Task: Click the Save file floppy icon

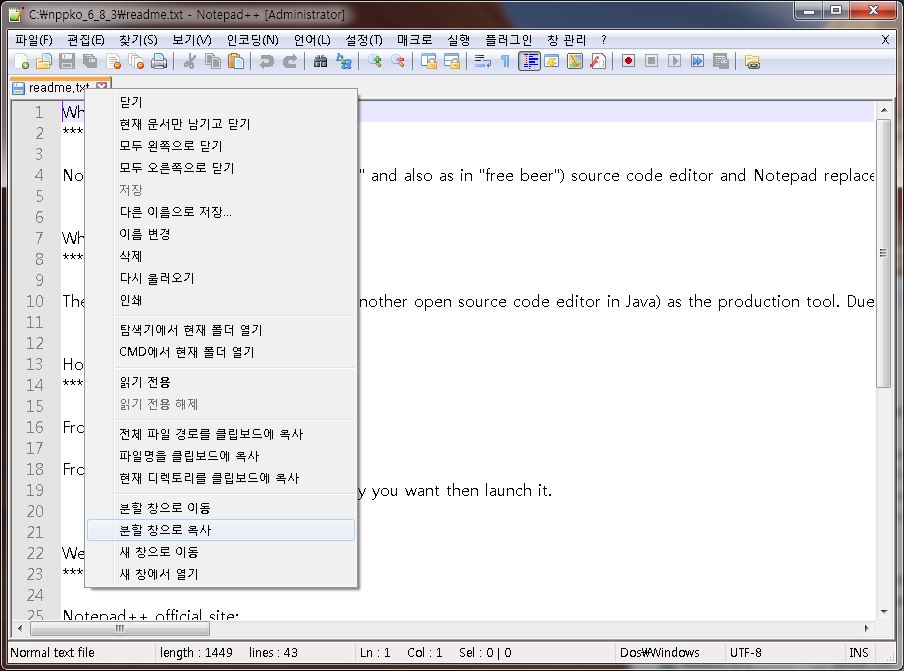Action: point(67,61)
